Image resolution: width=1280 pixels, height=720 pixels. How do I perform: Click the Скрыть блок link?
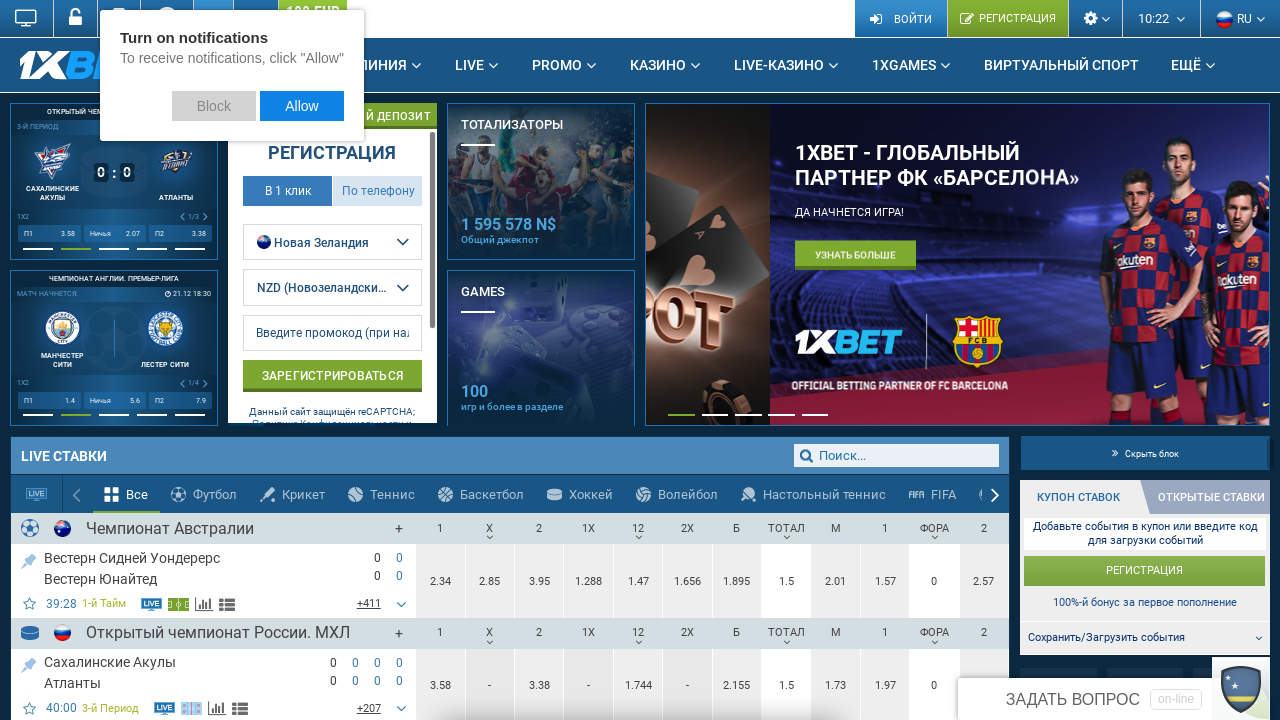(x=1145, y=453)
